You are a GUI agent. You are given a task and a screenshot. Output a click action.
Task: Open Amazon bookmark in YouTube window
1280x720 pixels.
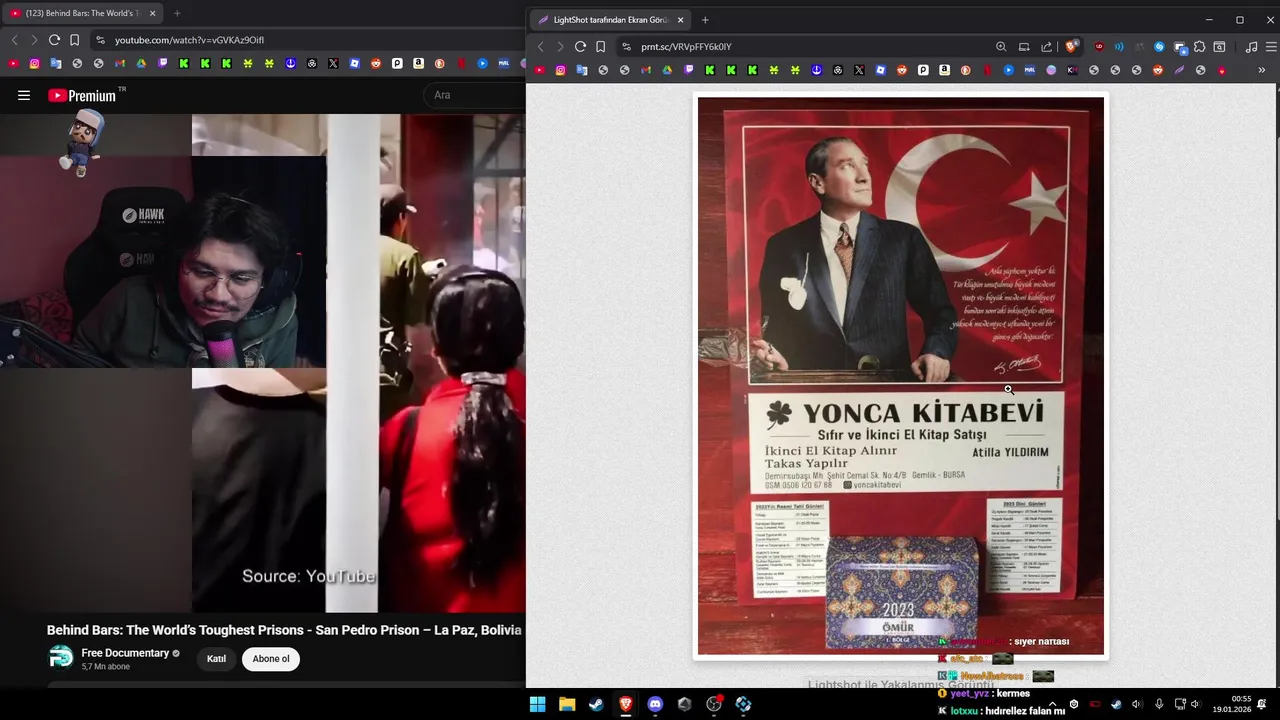[x=418, y=63]
